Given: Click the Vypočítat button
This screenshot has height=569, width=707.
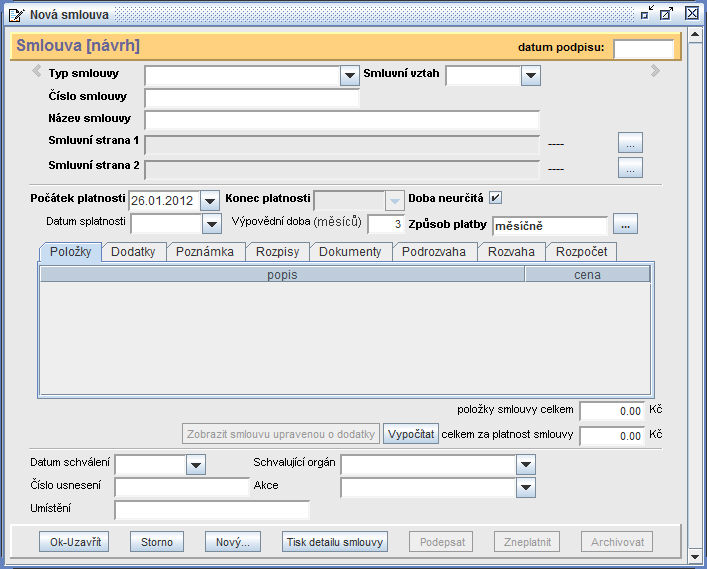Looking at the screenshot, I should (411, 434).
